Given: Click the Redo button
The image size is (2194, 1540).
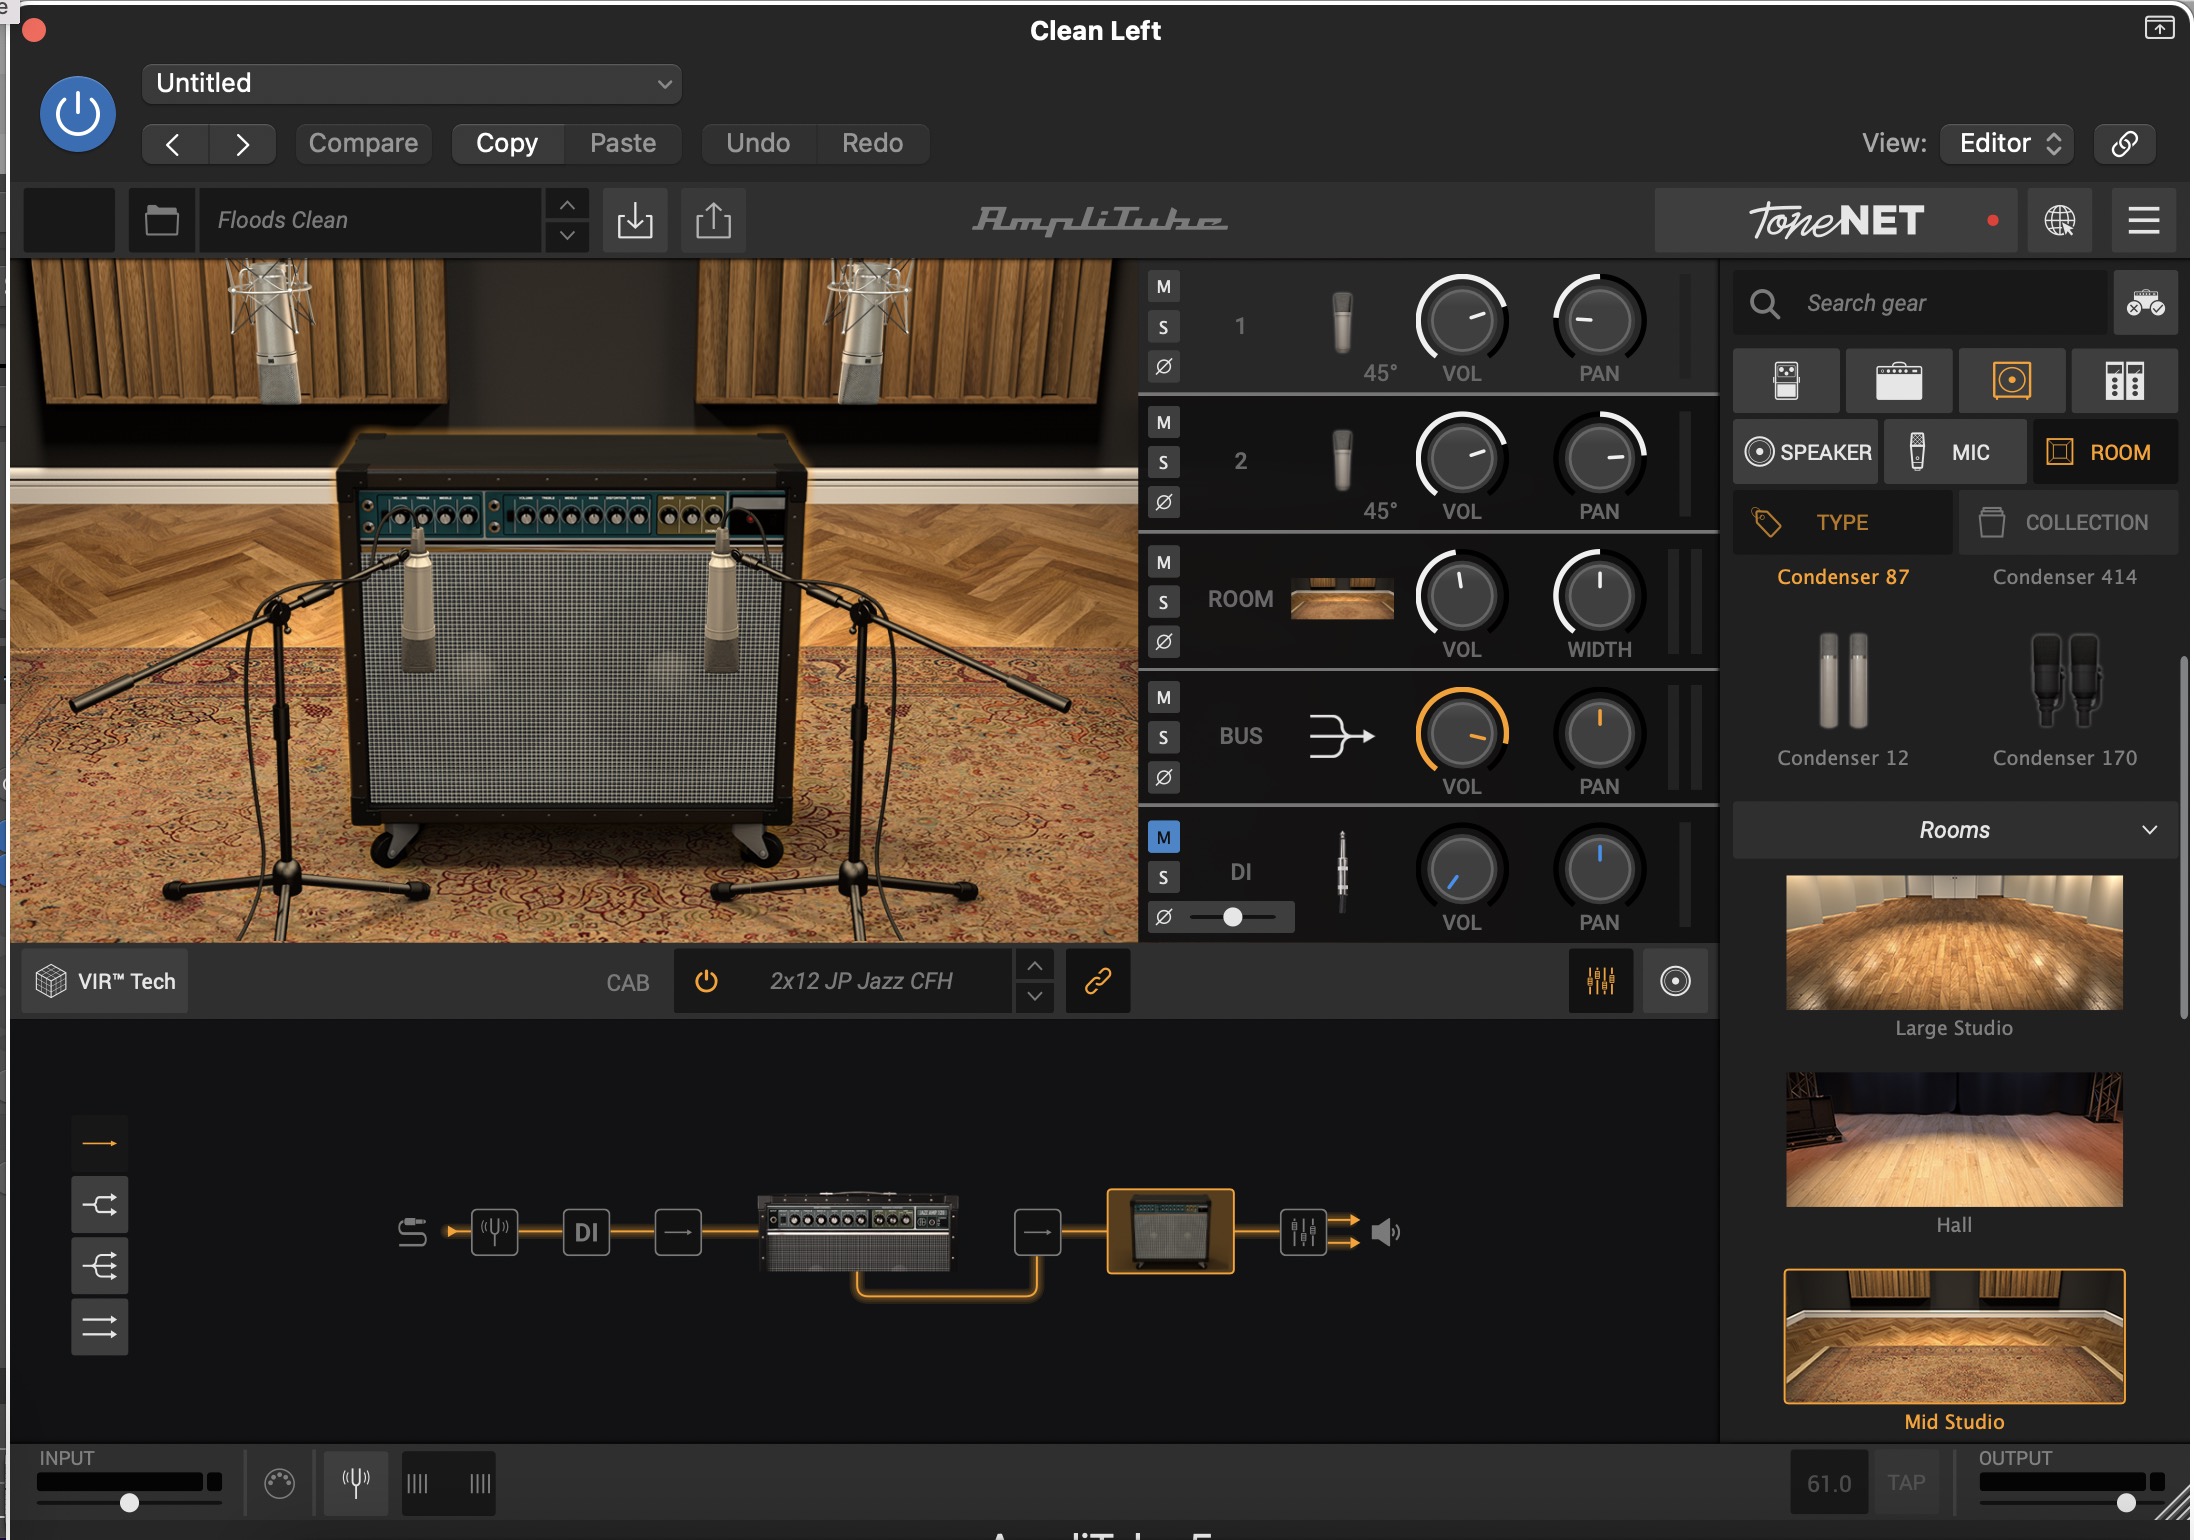Looking at the screenshot, I should coord(872,143).
